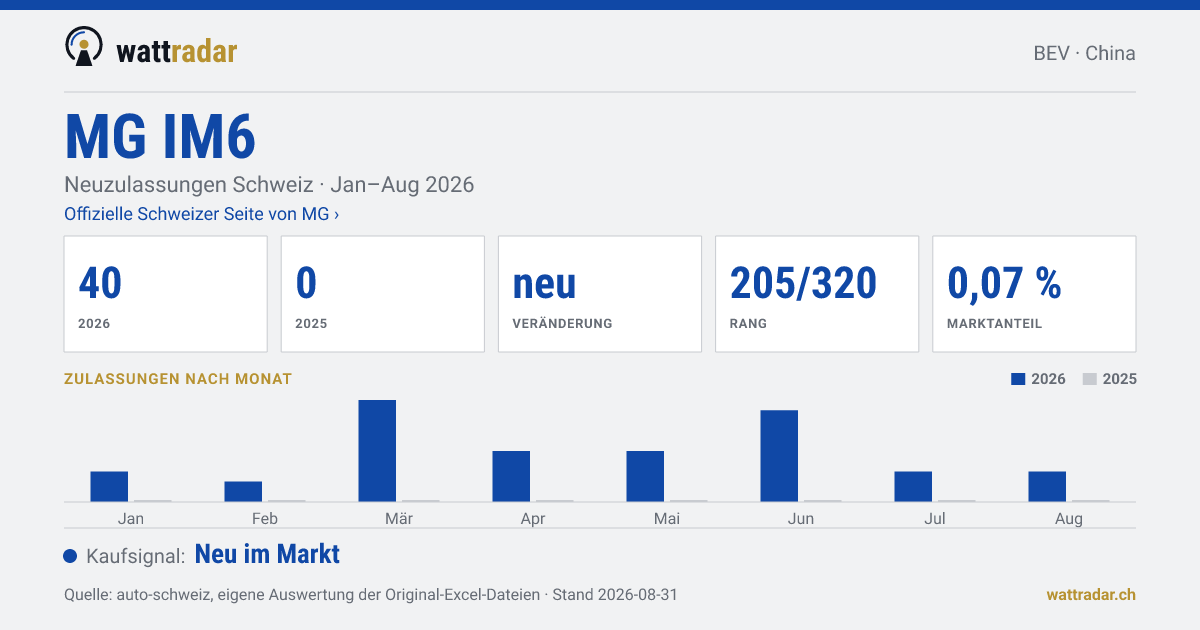Click the 'Mär' axis label
This screenshot has height=630, width=1200.
[x=399, y=518]
